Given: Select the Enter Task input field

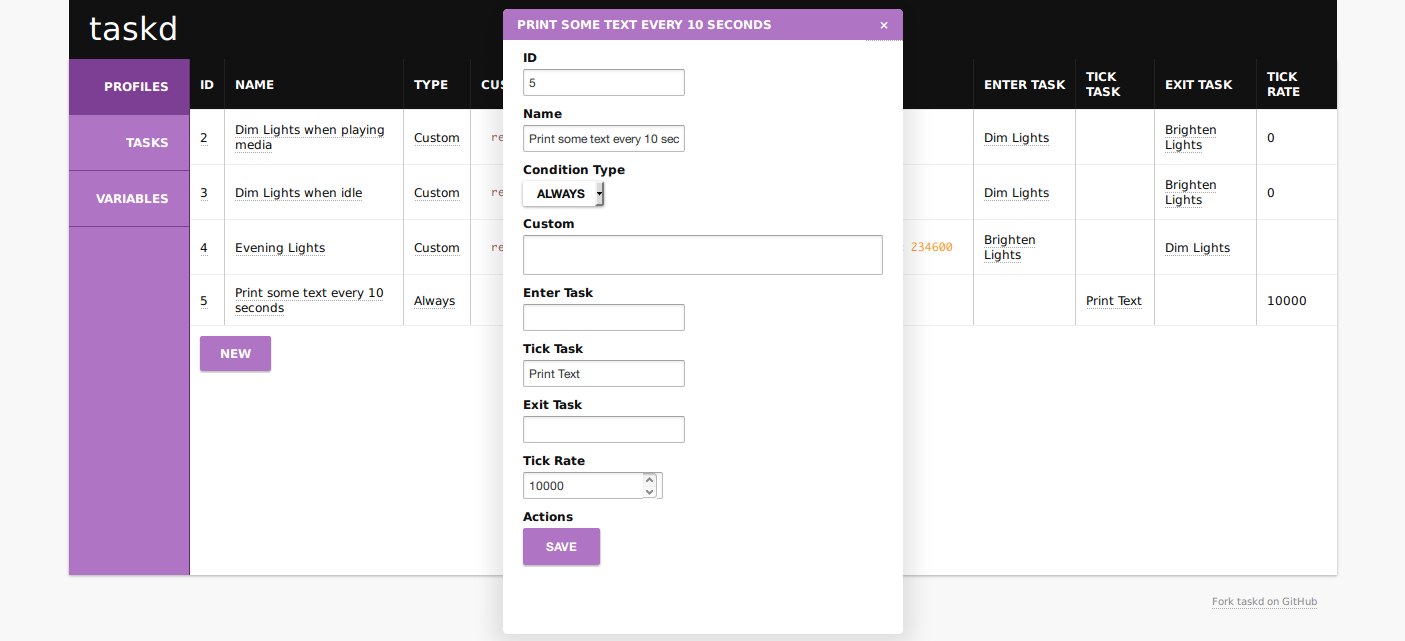Looking at the screenshot, I should (x=603, y=318).
